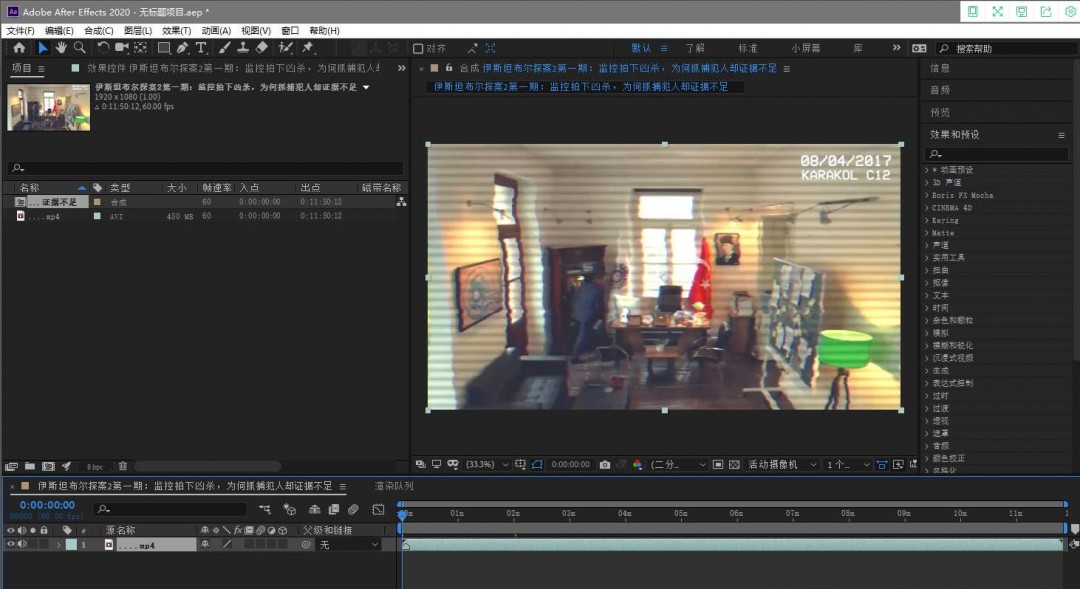Activate the Puppet Pin tool
The width and height of the screenshot is (1080, 589).
coord(309,48)
